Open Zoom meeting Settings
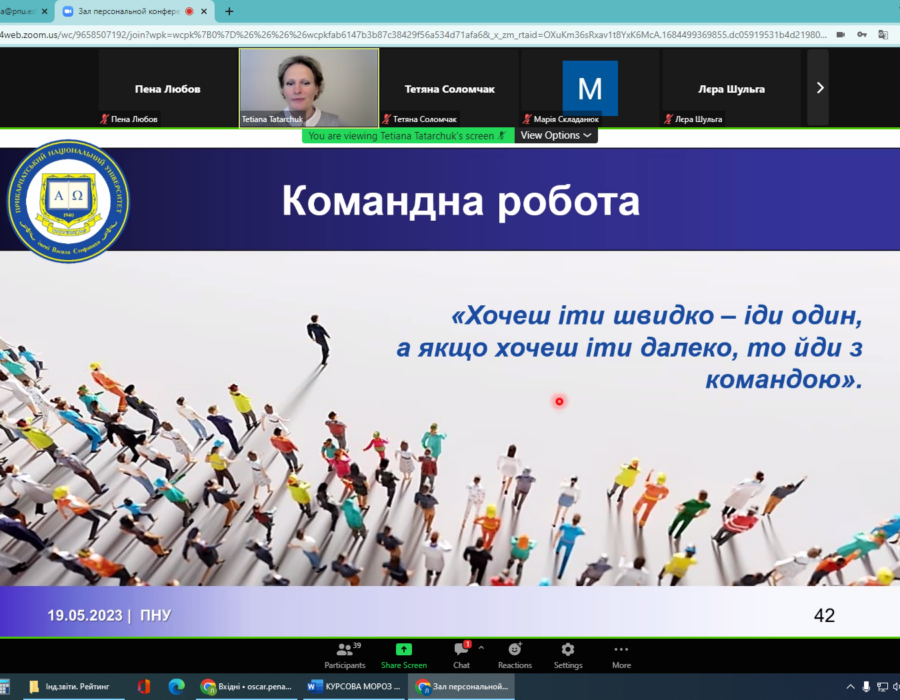This screenshot has height=700, width=900. click(567, 655)
